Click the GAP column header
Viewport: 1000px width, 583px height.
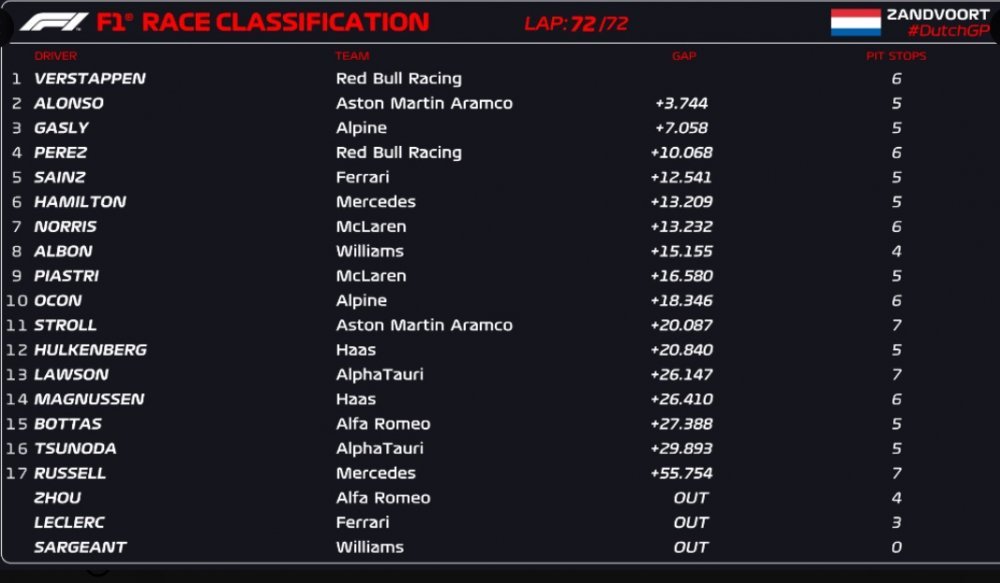coord(684,56)
